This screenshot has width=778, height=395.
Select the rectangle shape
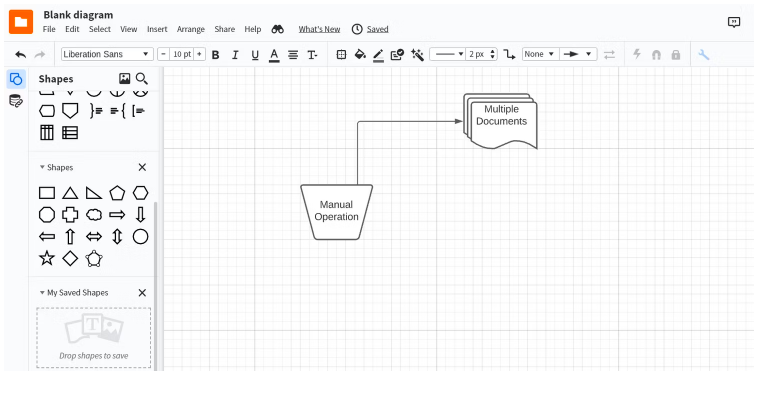point(47,193)
